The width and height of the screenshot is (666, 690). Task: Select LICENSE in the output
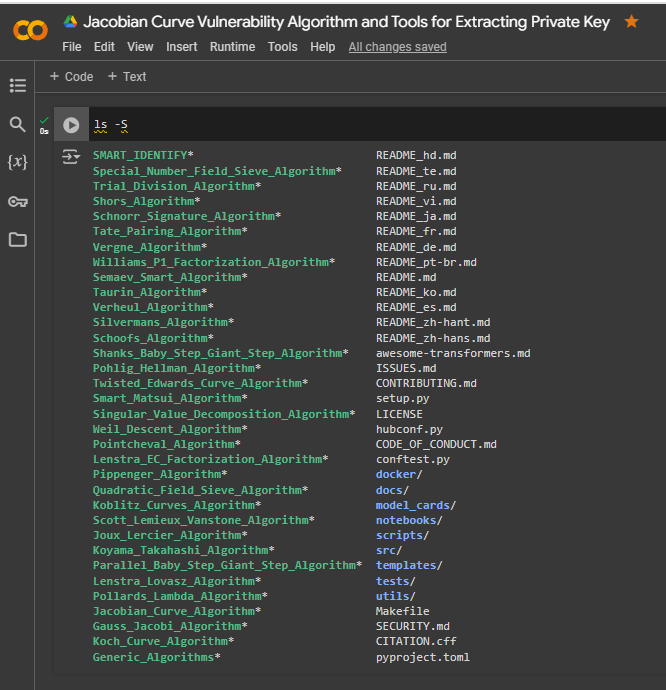coord(399,414)
